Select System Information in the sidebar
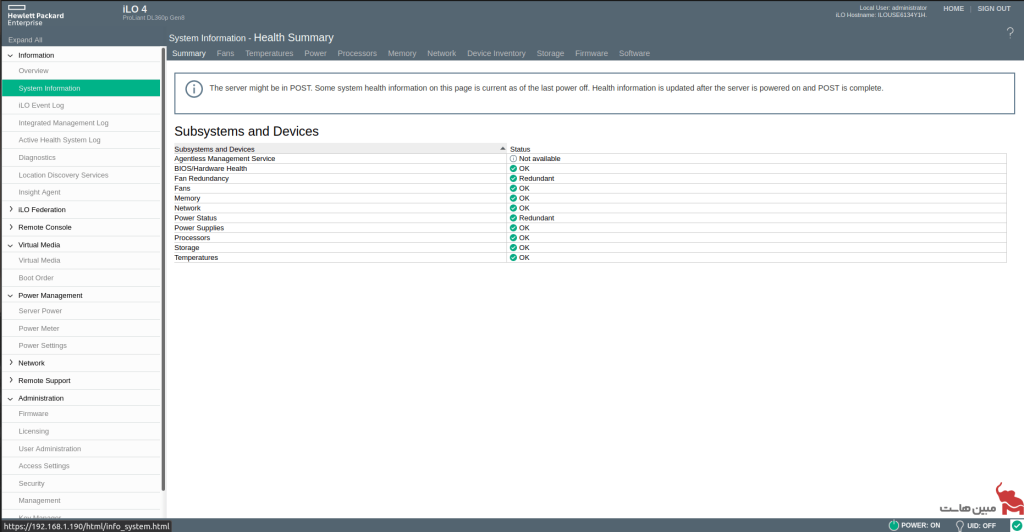The width and height of the screenshot is (1024, 532). pos(81,88)
